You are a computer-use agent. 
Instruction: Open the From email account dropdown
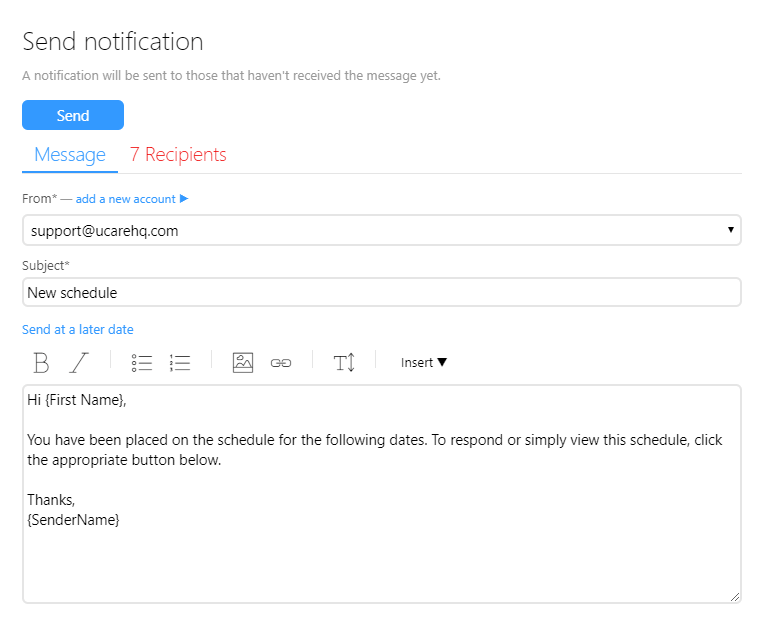point(381,230)
